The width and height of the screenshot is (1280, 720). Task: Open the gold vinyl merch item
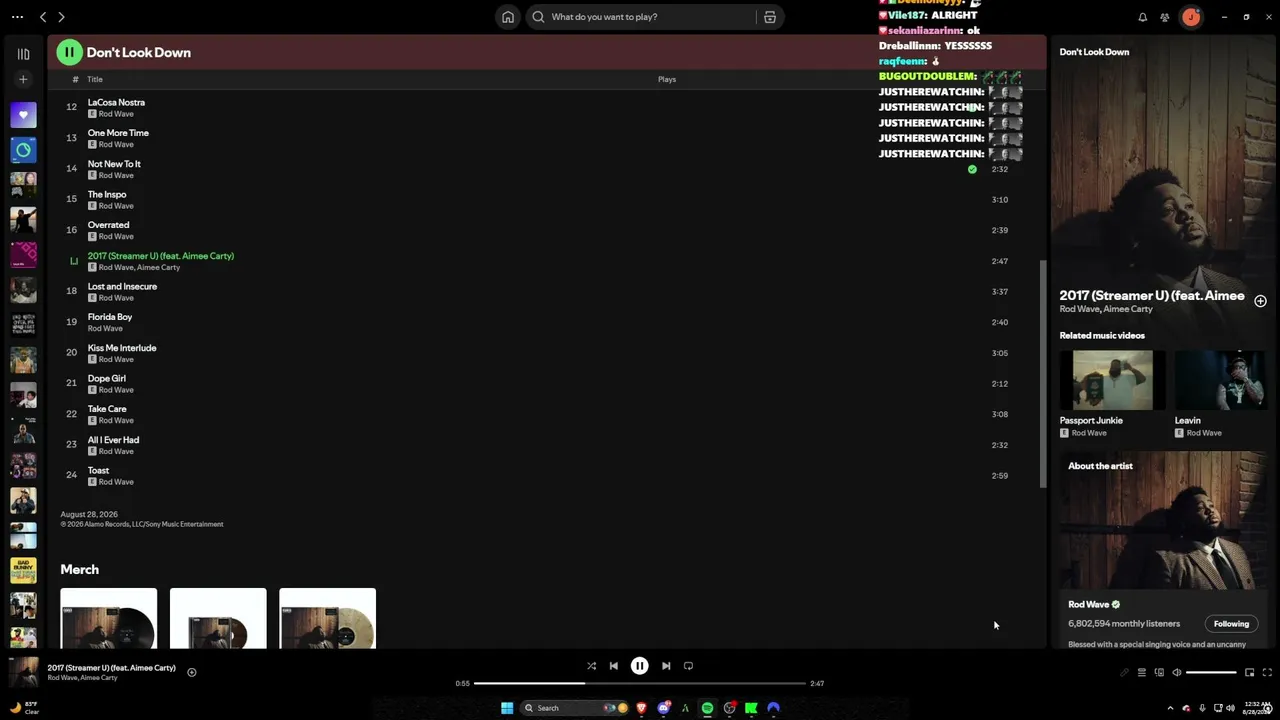(x=327, y=618)
